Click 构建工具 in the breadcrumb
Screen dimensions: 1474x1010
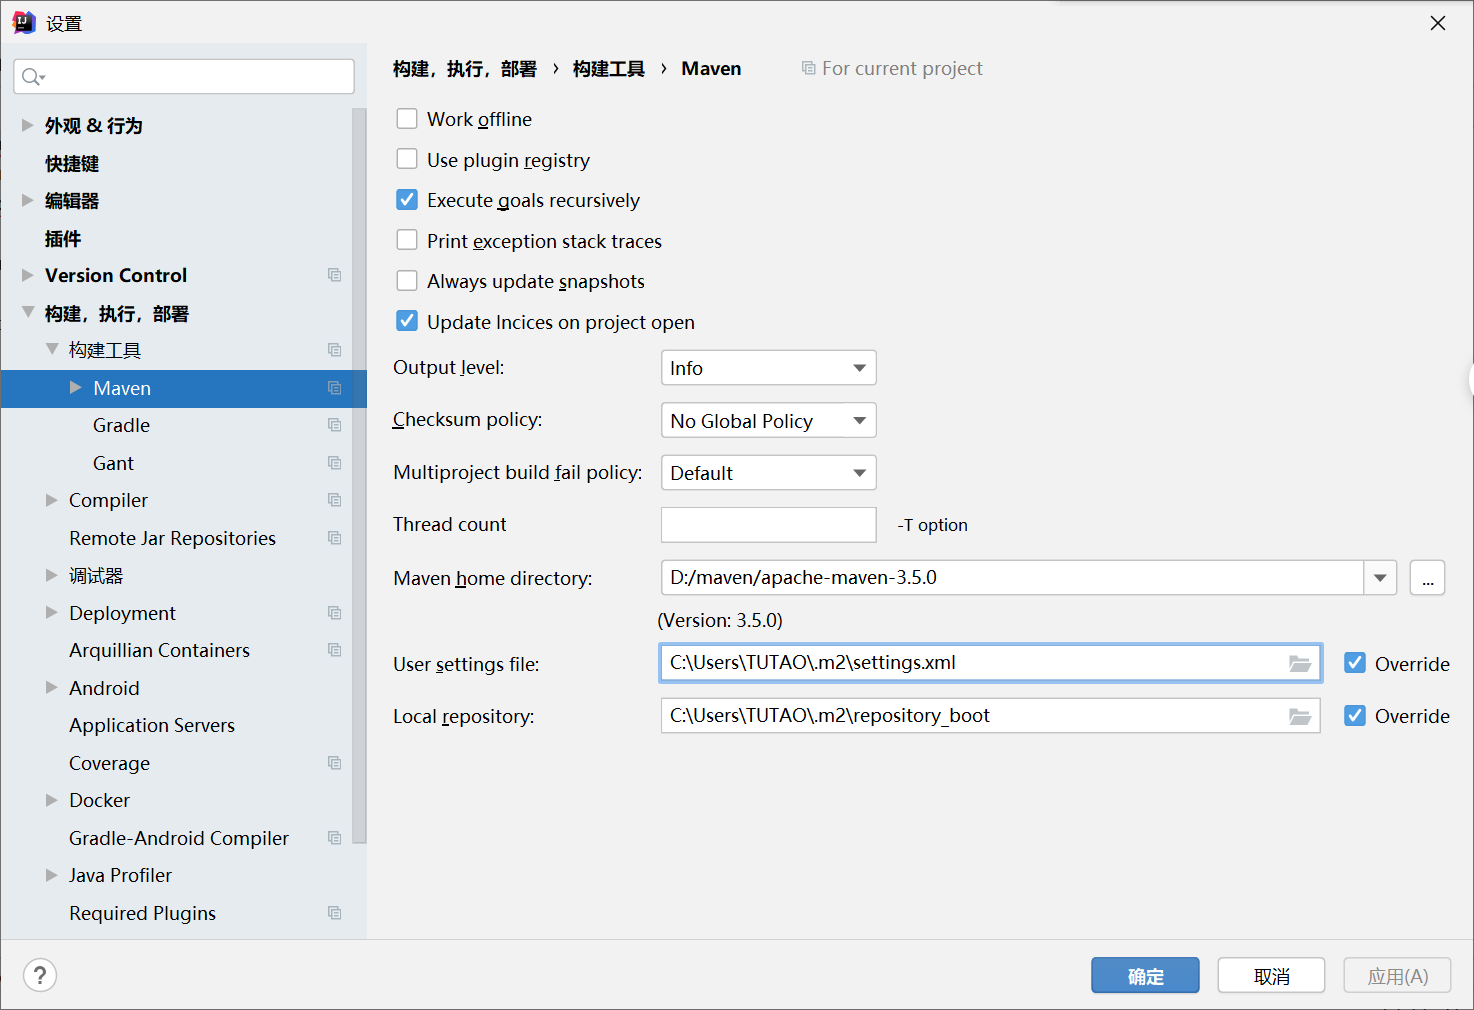coord(608,68)
